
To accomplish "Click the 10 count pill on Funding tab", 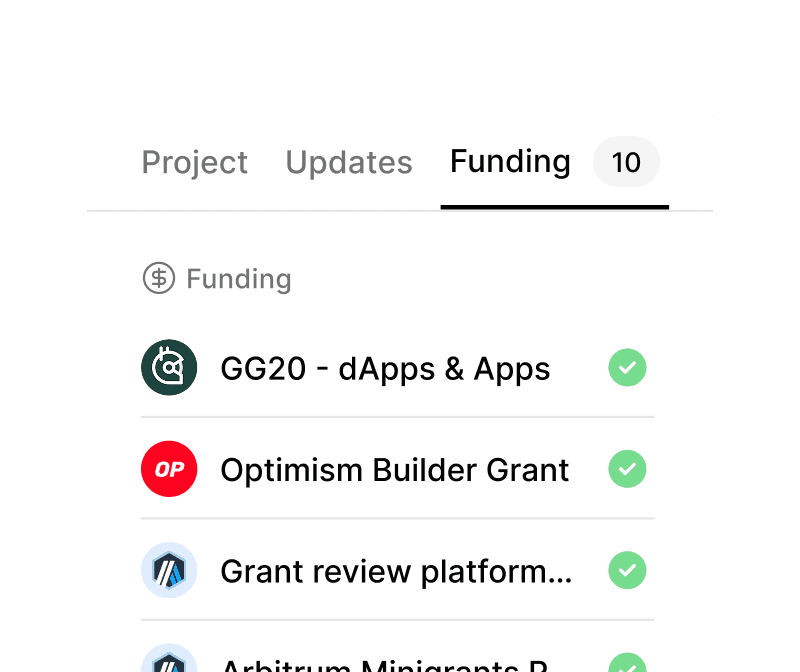I will point(626,162).
